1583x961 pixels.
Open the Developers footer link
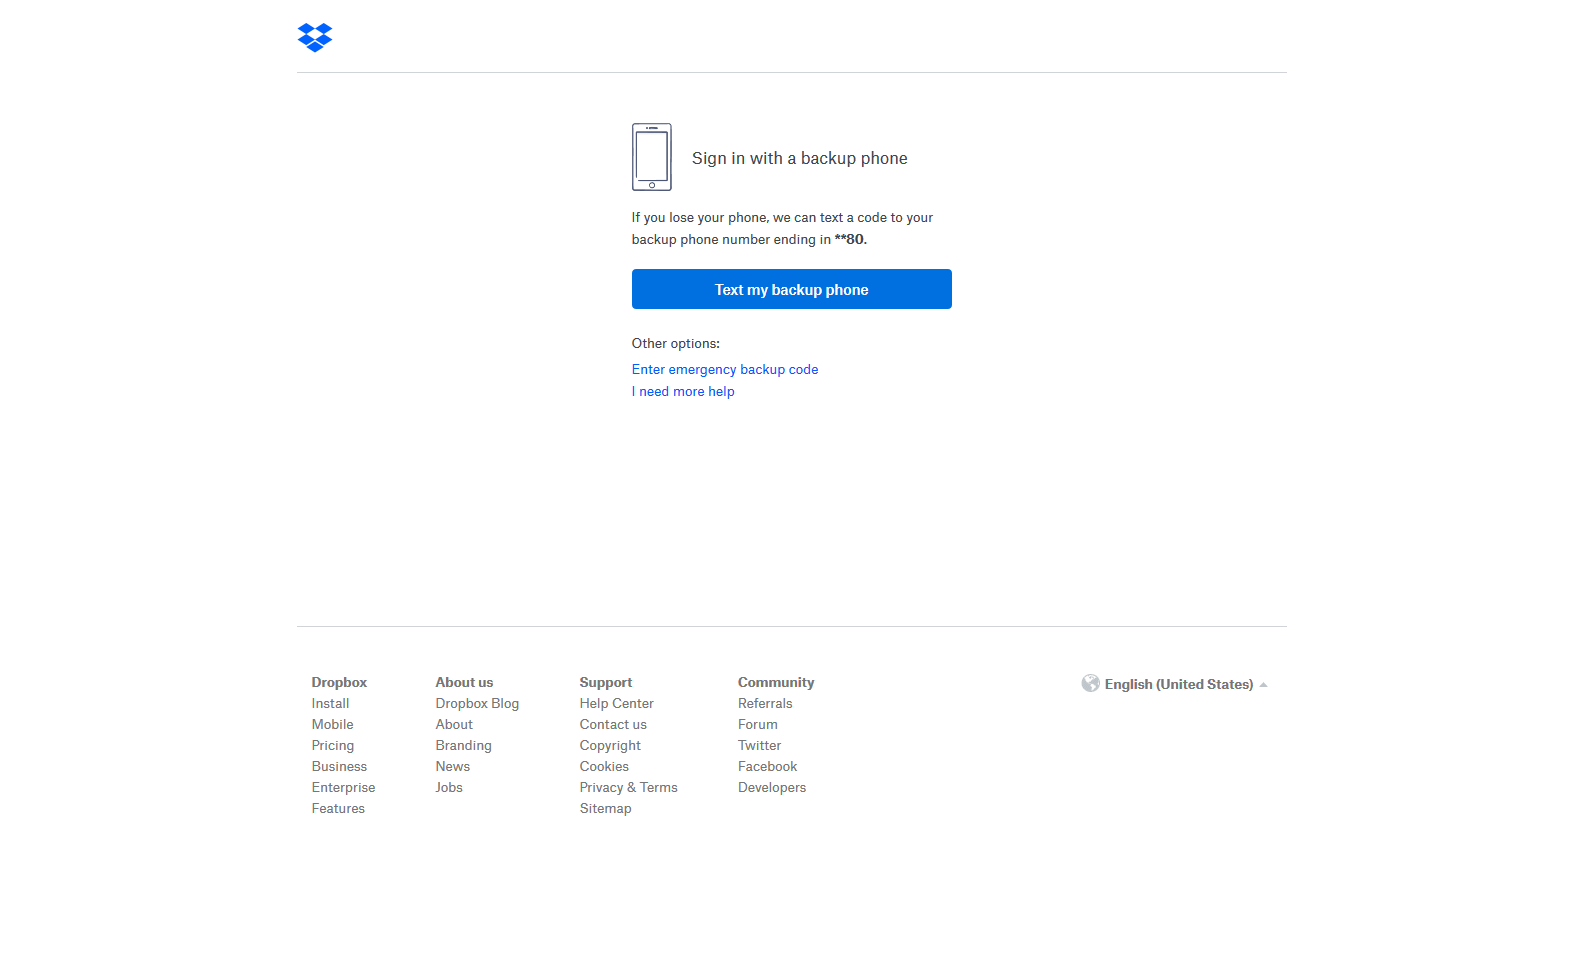tap(772, 787)
